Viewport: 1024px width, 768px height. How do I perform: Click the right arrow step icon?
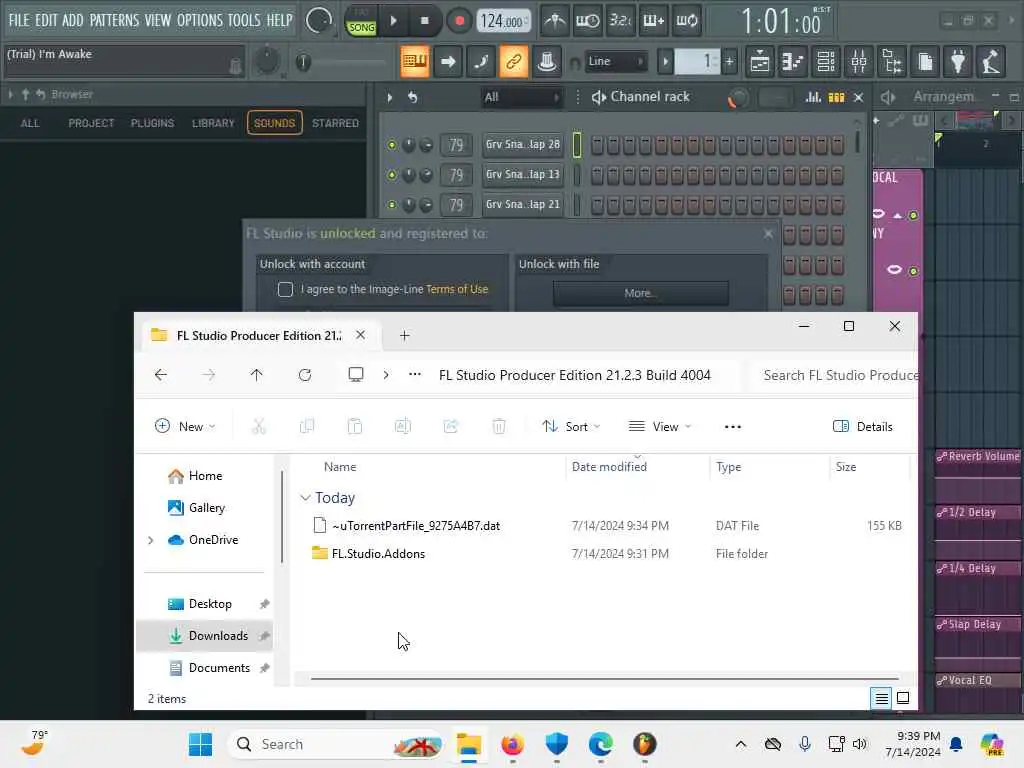(x=448, y=62)
